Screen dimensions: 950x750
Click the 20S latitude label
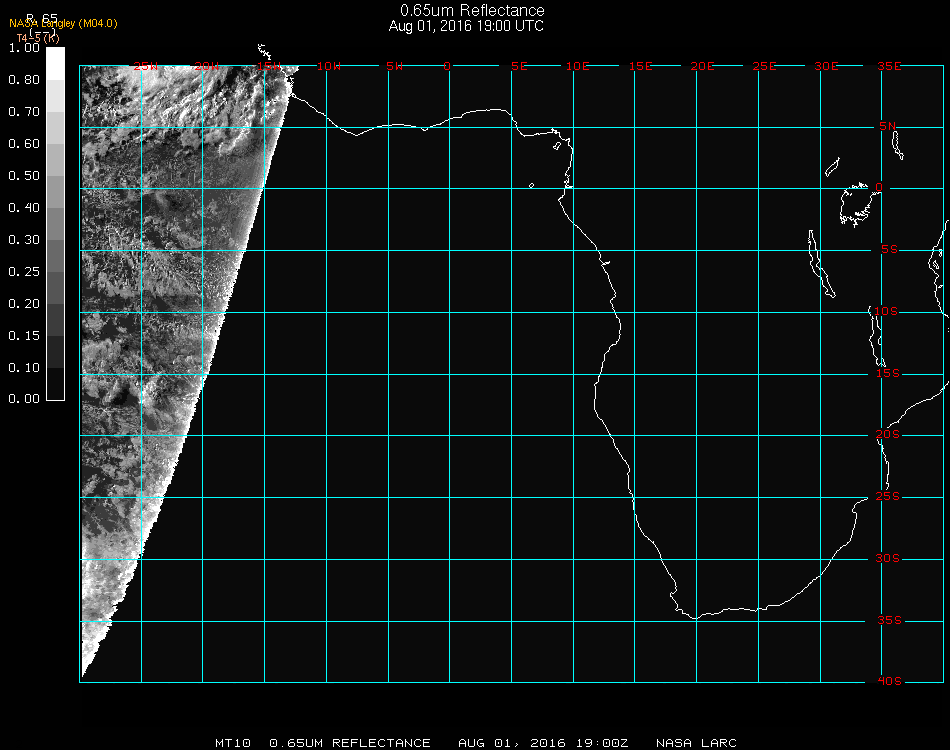[888, 435]
